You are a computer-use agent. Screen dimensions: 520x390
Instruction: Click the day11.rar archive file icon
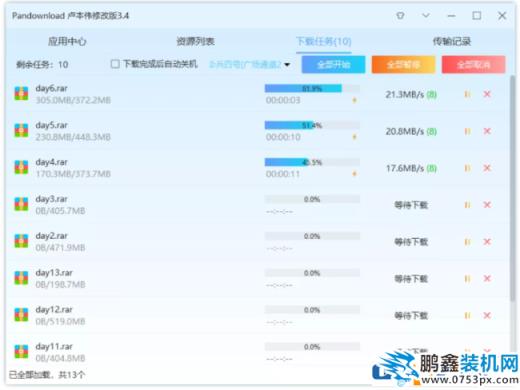[21, 352]
